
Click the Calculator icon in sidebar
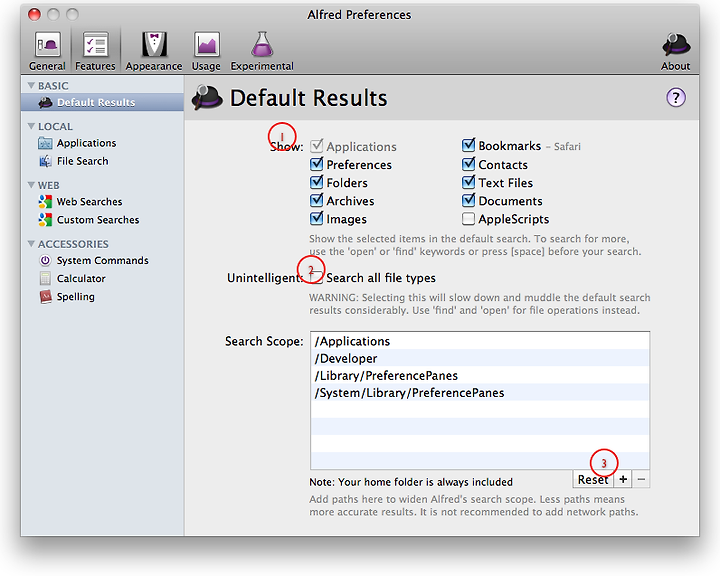click(45, 278)
